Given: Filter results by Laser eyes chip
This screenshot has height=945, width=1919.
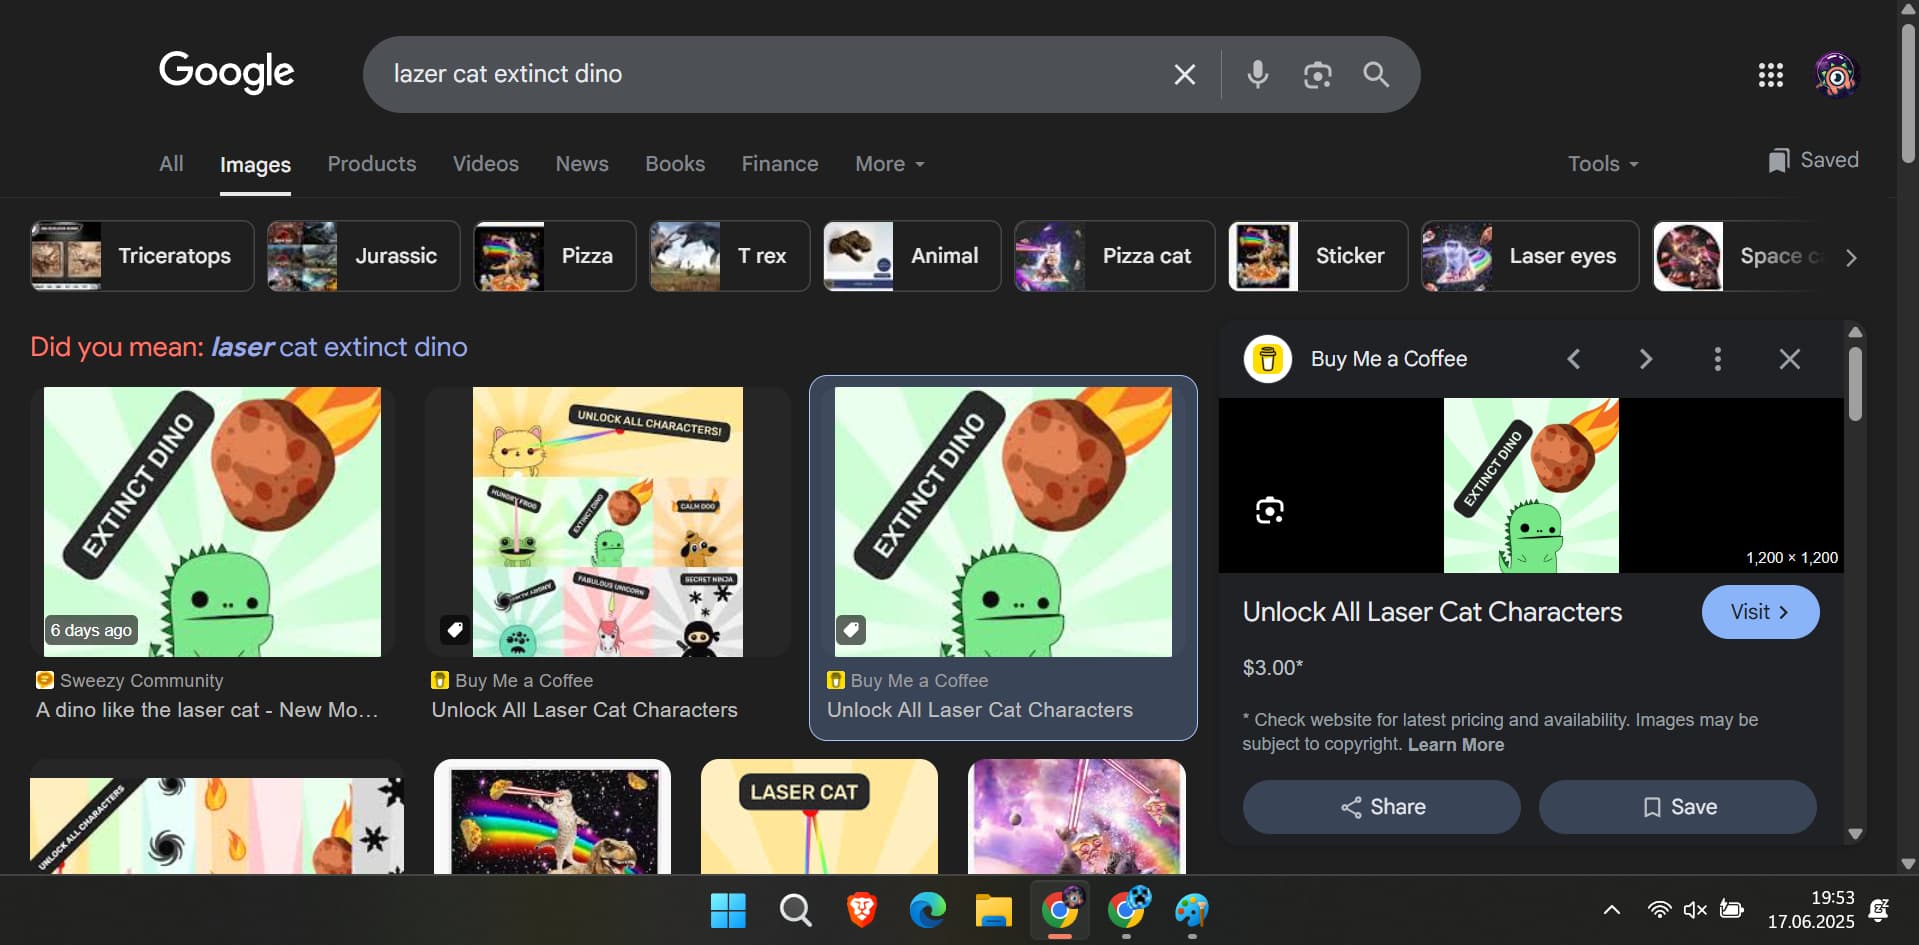Looking at the screenshot, I should point(1530,256).
